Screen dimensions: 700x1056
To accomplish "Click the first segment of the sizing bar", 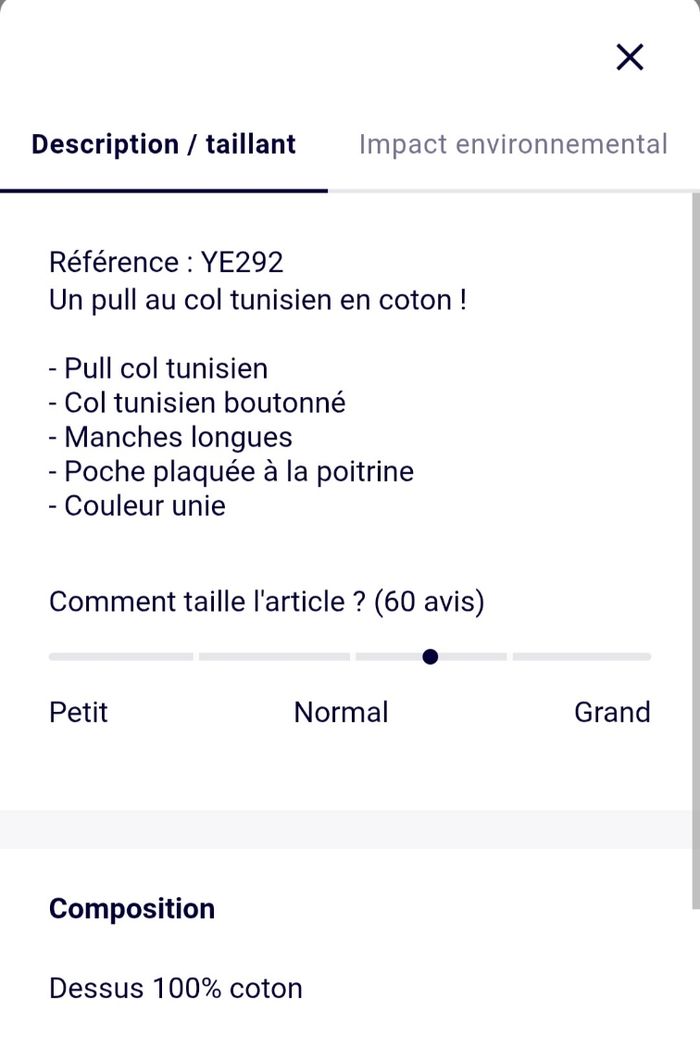I will click(121, 657).
